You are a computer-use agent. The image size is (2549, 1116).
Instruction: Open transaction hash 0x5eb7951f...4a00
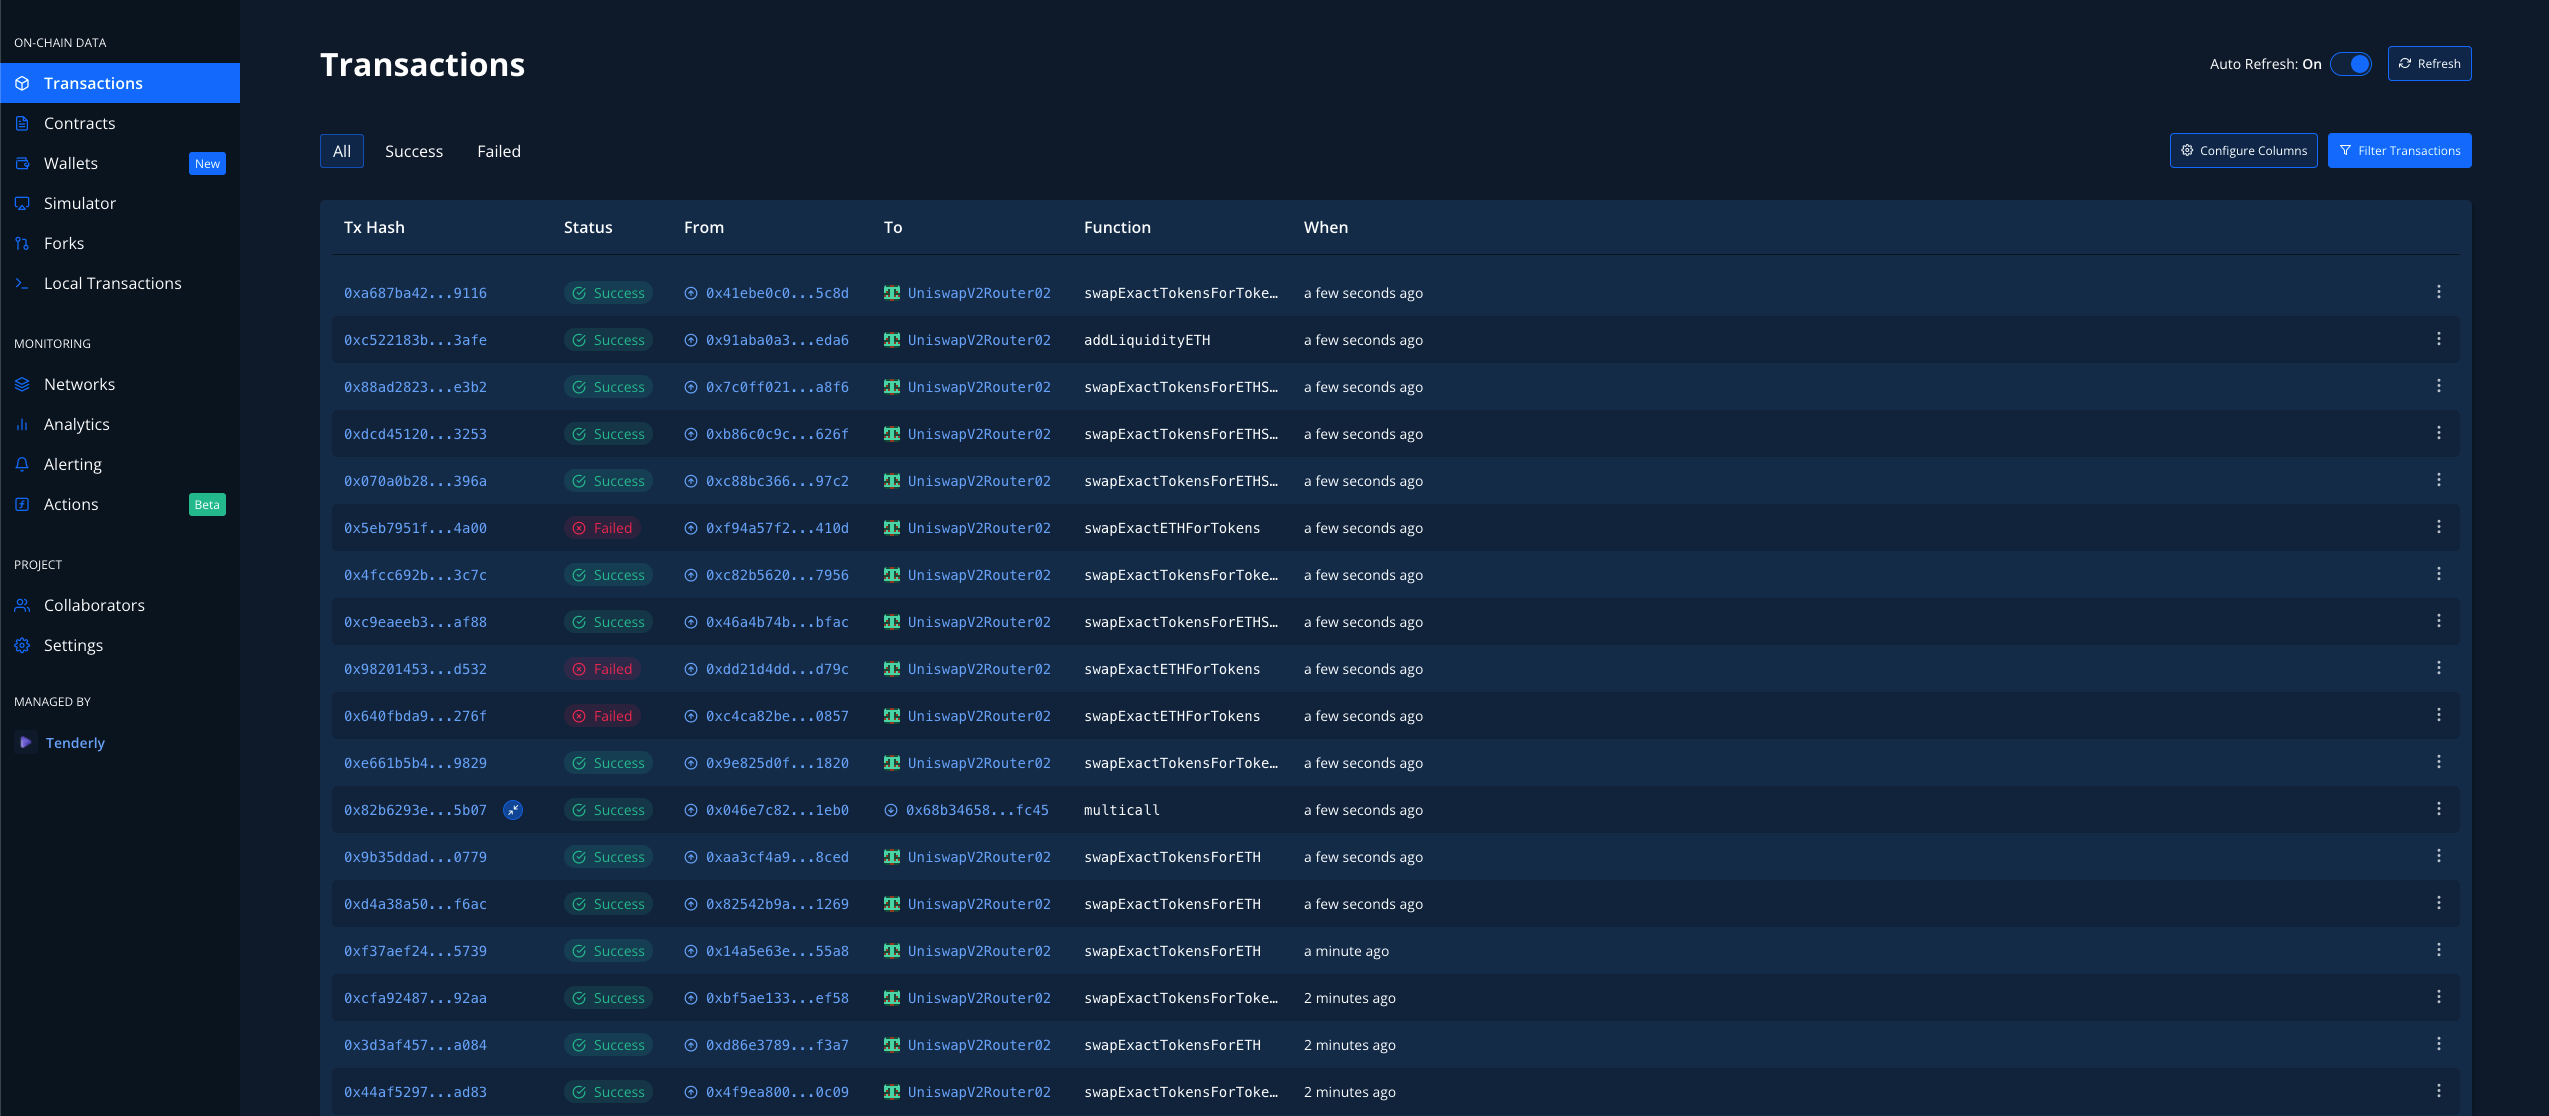(415, 528)
